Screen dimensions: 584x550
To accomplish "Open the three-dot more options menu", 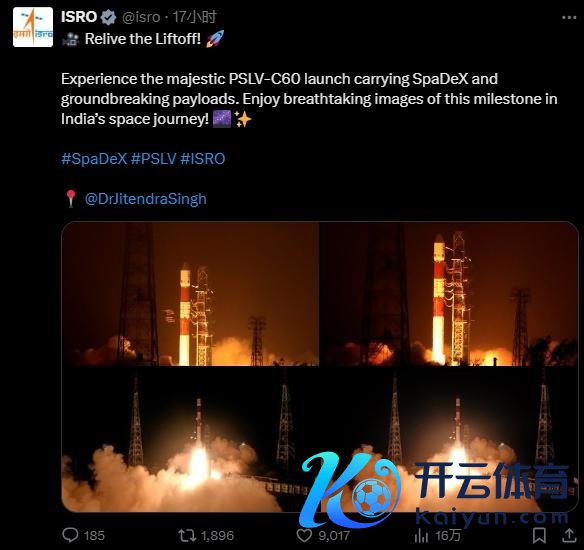I will 569,18.
